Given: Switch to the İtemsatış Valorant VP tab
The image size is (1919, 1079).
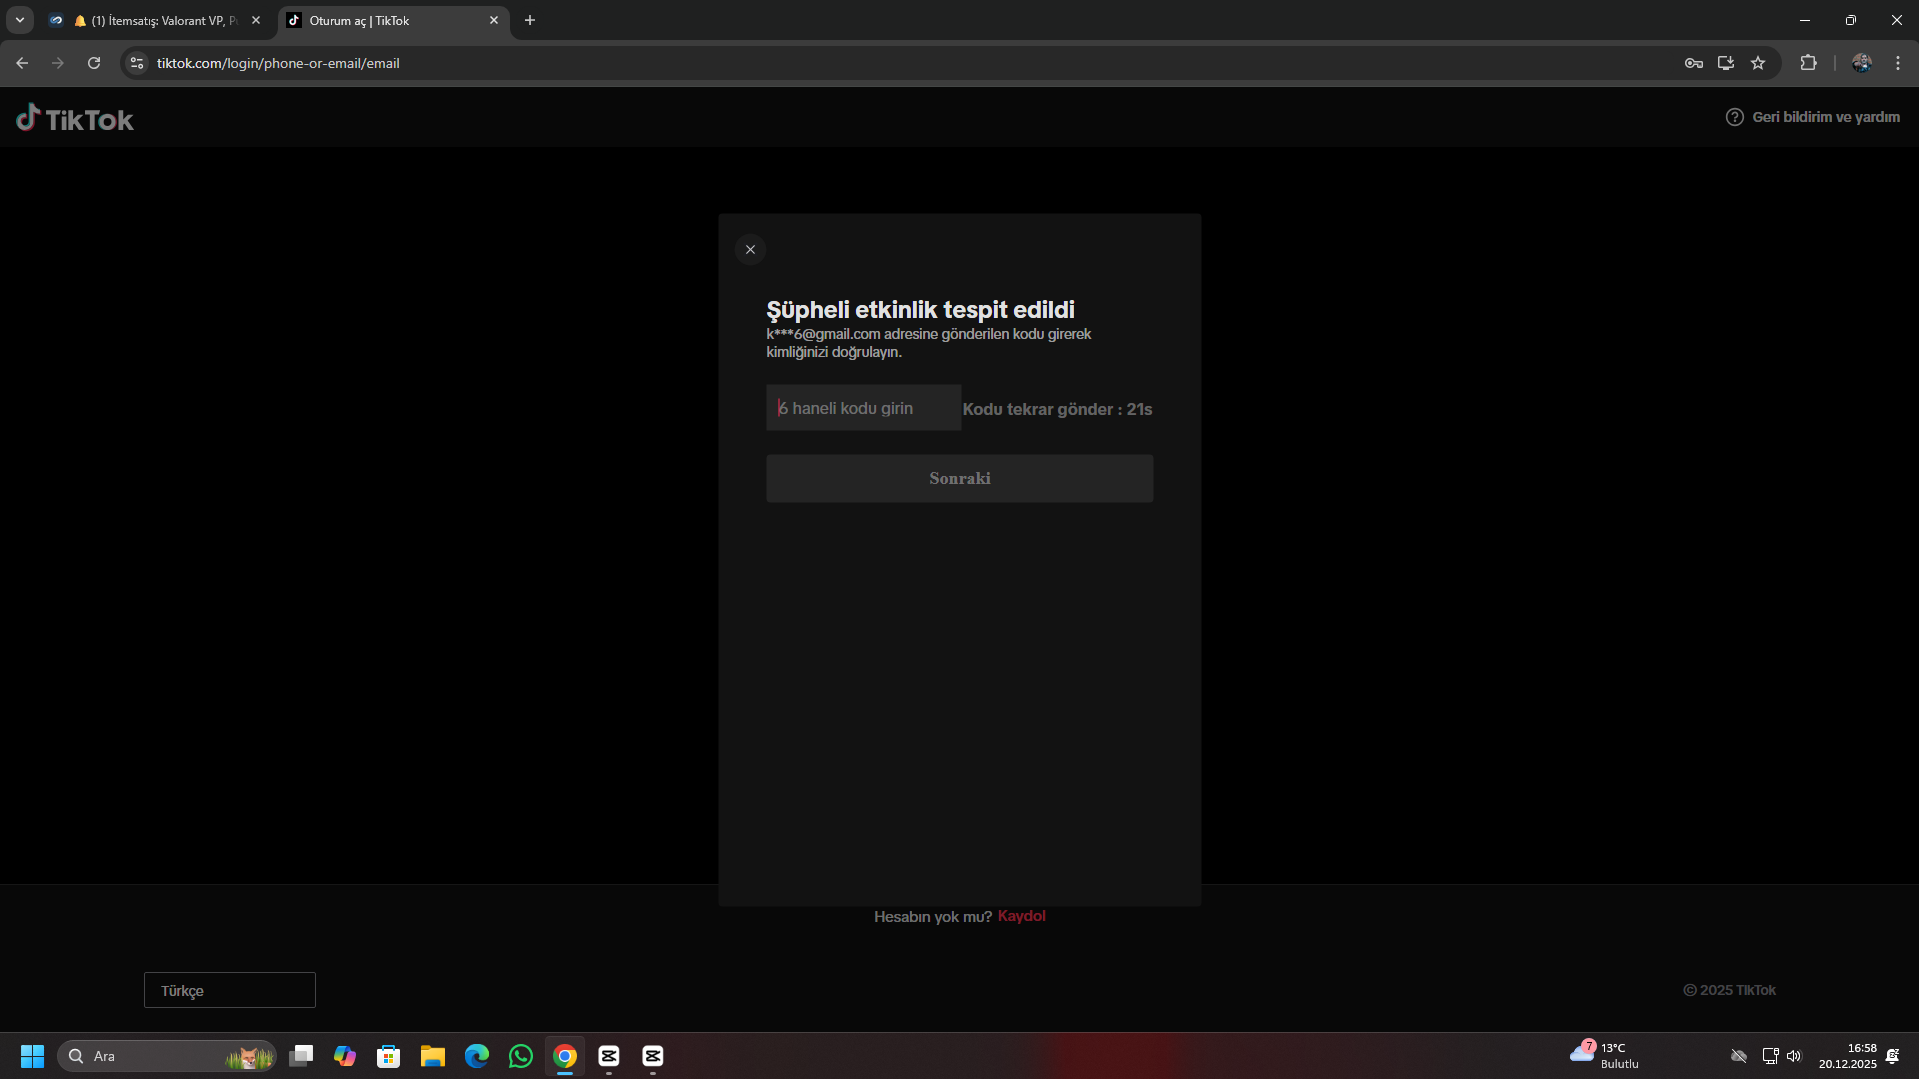Looking at the screenshot, I should click(x=155, y=20).
